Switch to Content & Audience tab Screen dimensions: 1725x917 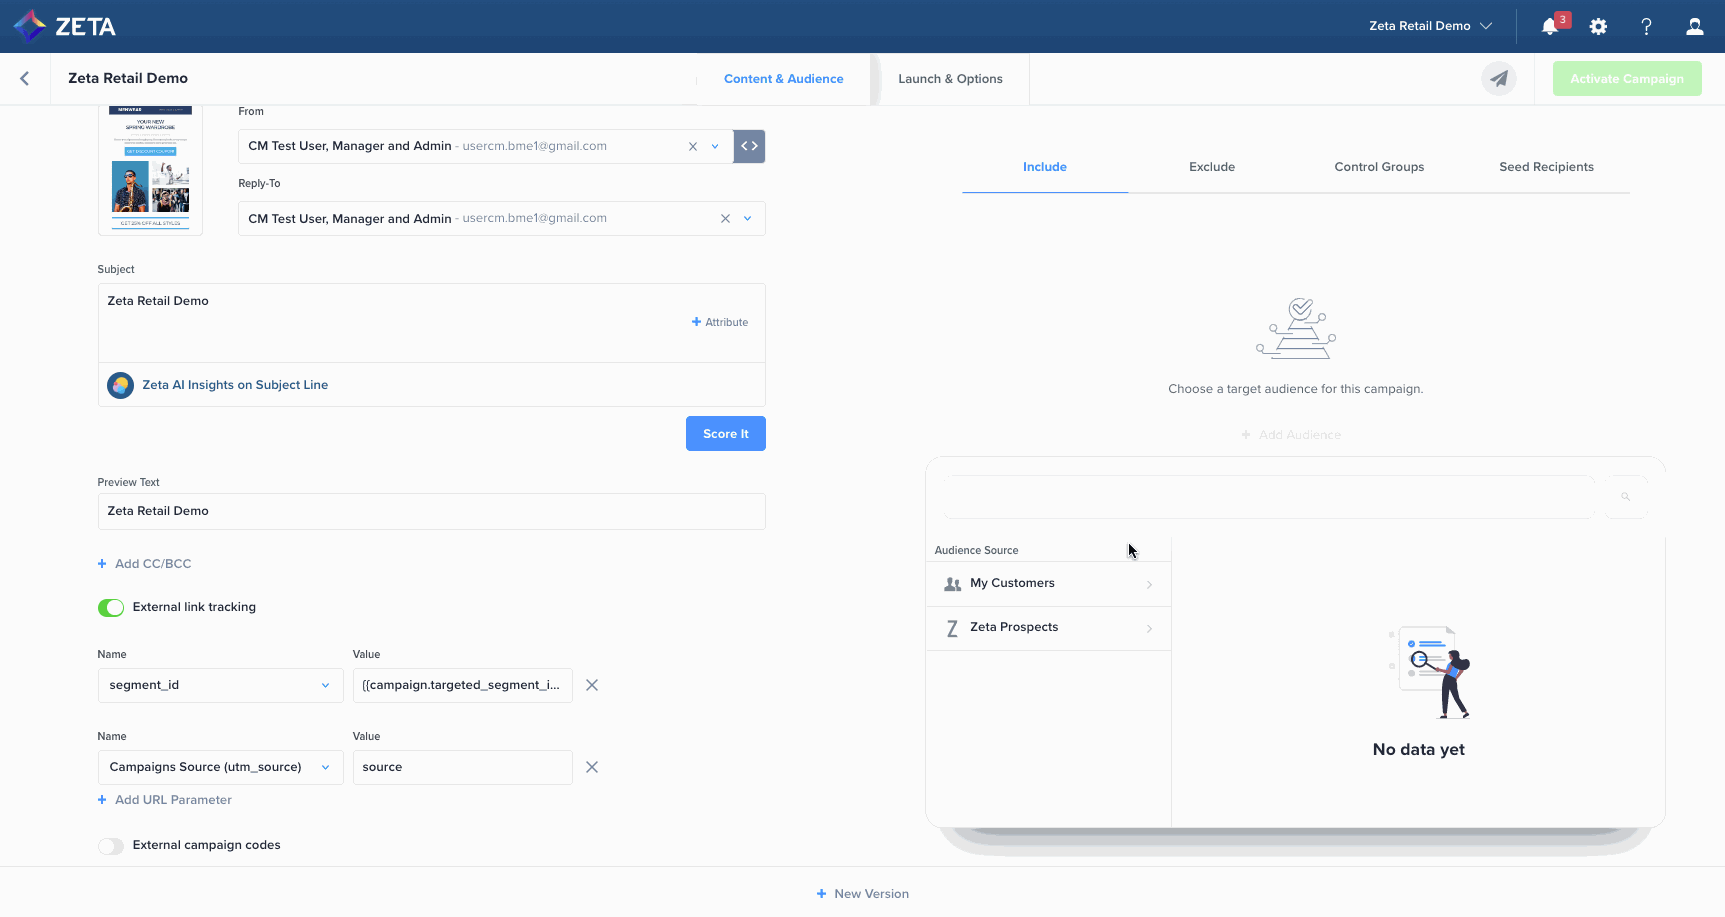[x=783, y=79]
